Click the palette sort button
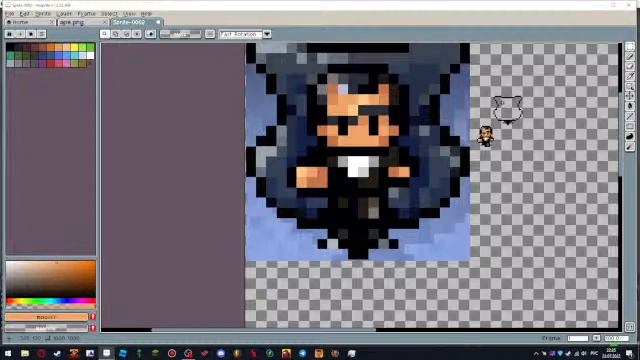Screen dimensions: 640x360 [x=20, y=34]
